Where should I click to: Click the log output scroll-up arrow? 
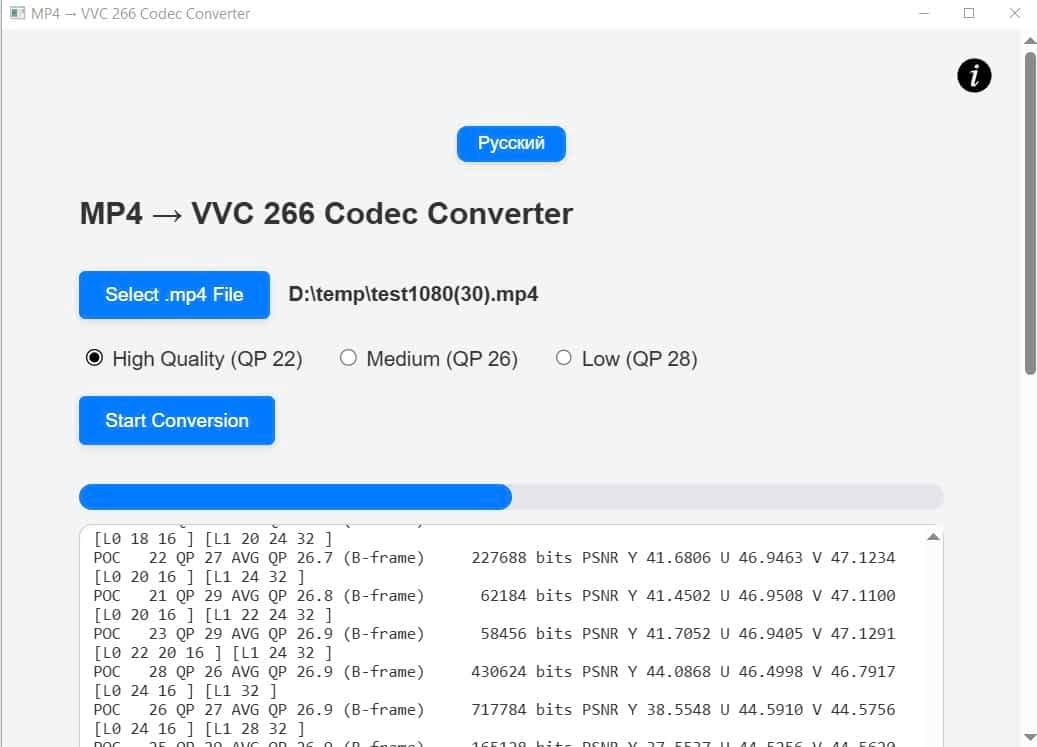(933, 537)
